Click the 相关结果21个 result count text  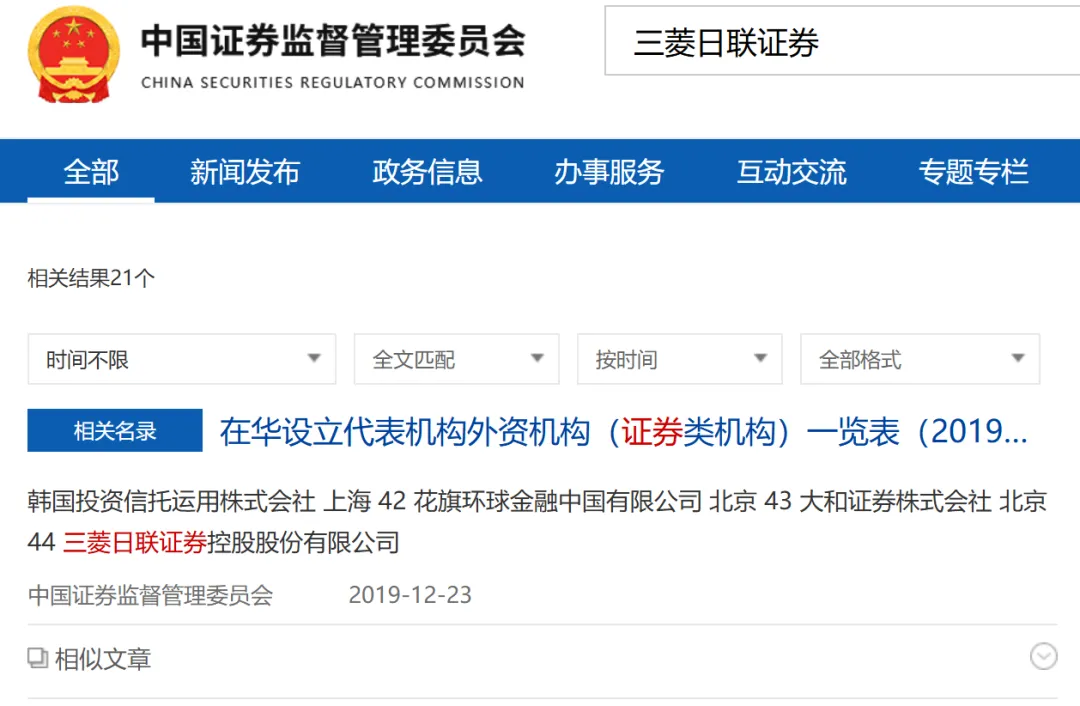click(x=91, y=278)
